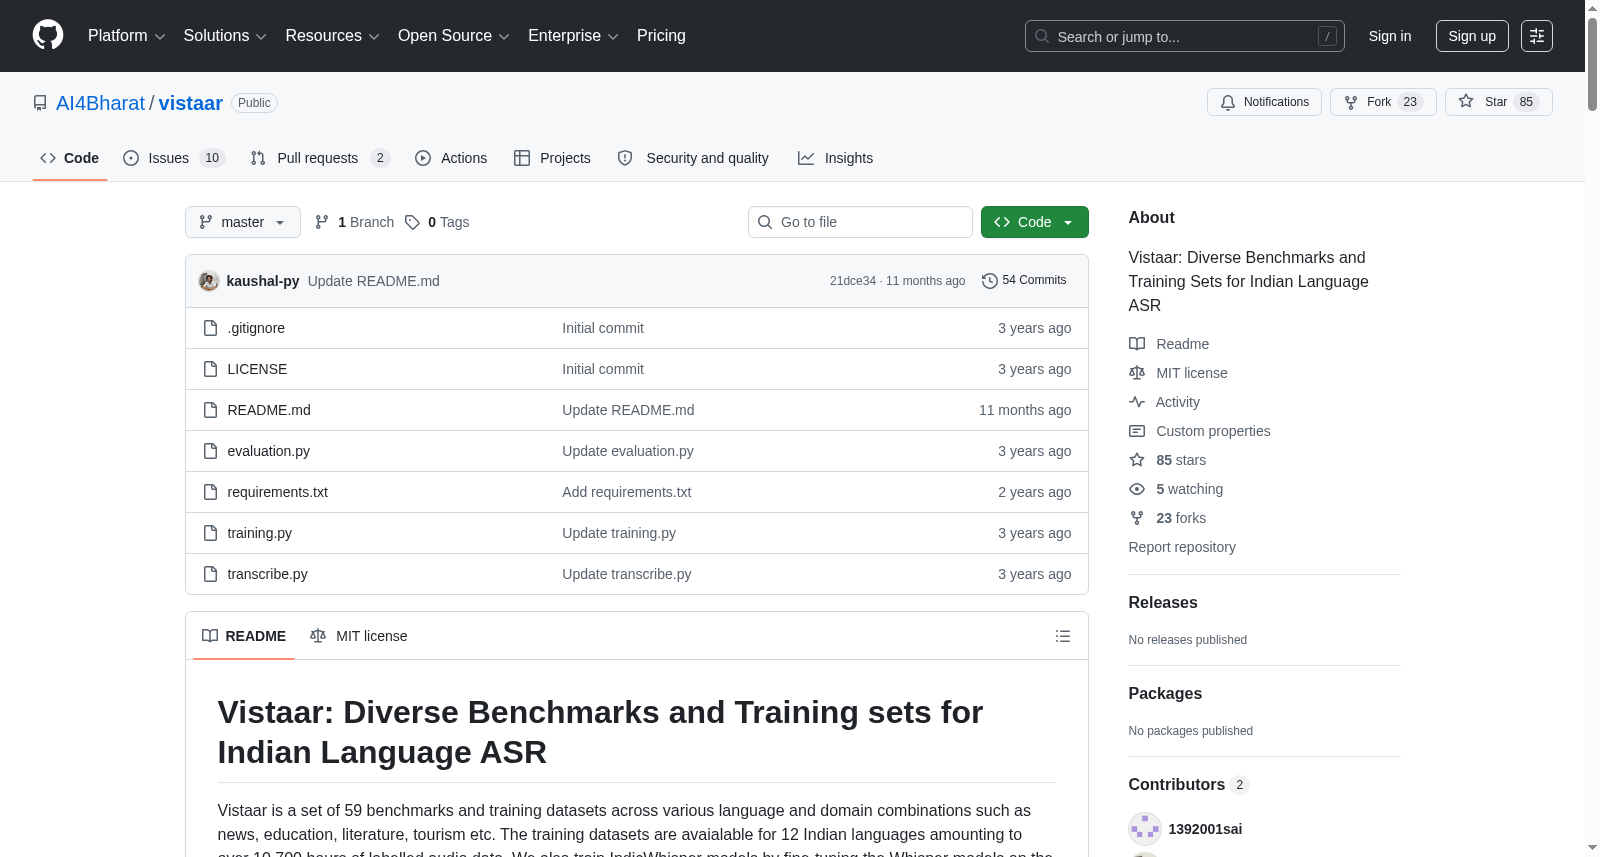Open the Custom properties link
Viewport: 1600px width, 857px height.
point(1213,431)
